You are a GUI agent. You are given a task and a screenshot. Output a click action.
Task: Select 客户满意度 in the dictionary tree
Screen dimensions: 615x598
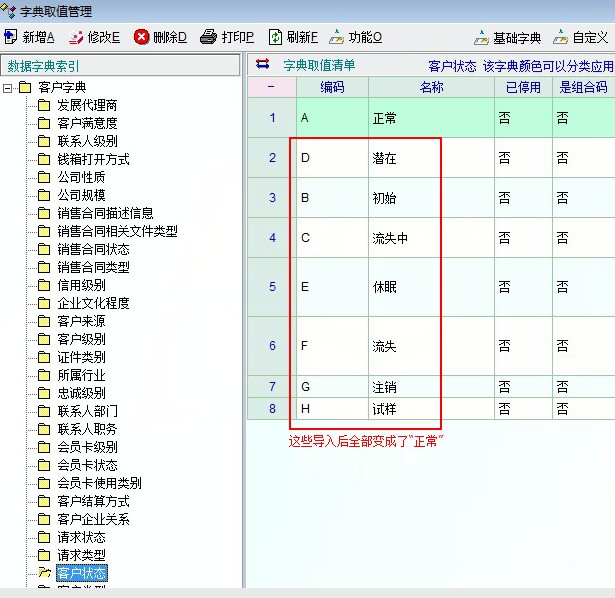tap(86, 123)
